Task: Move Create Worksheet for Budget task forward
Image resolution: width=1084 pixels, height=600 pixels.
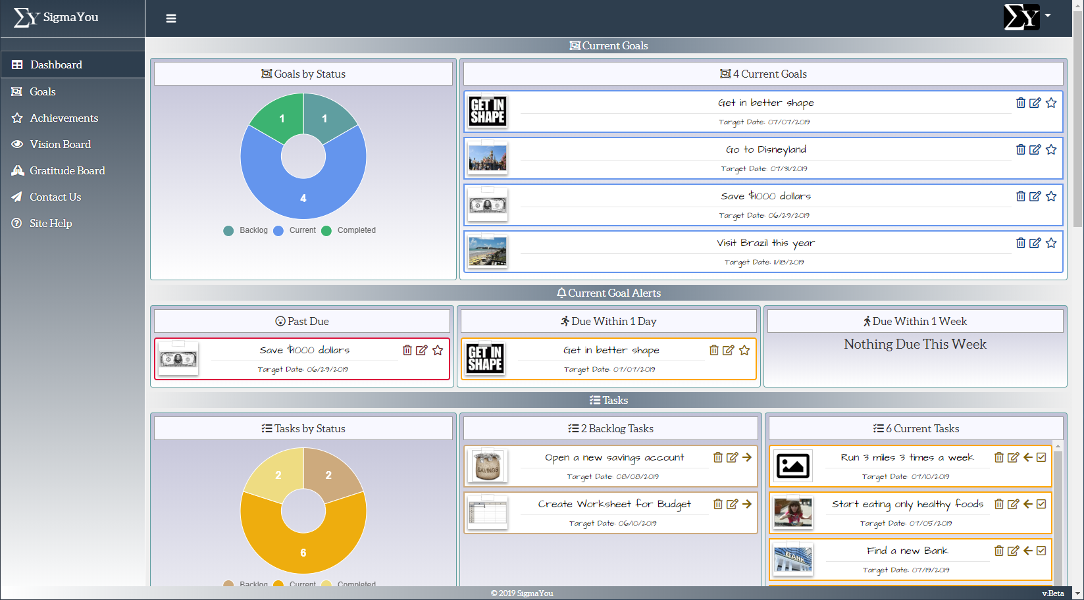Action: pos(747,504)
